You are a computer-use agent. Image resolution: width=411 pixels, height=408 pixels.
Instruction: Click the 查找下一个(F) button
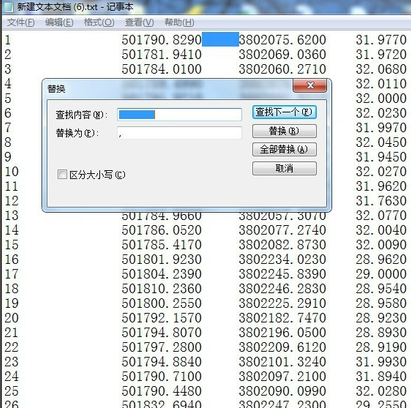tap(284, 112)
